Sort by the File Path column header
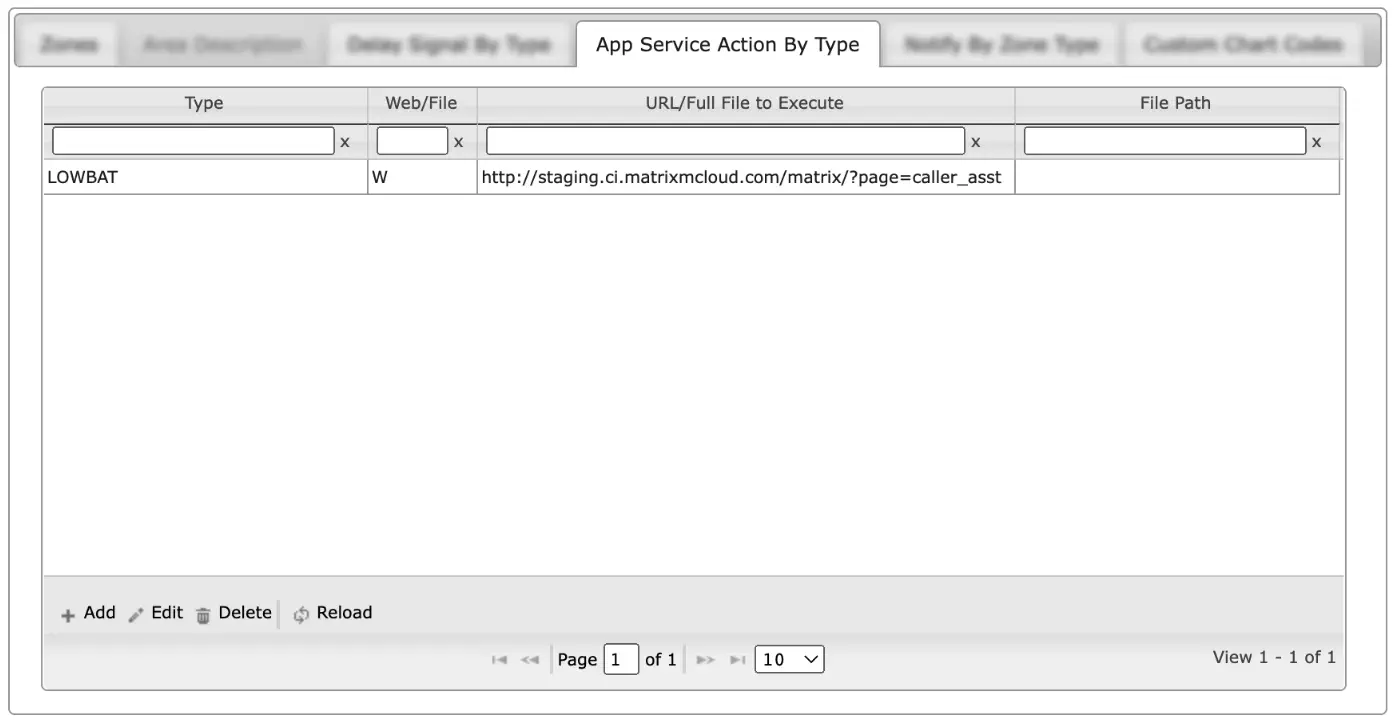The width and height of the screenshot is (1398, 724). 1176,103
